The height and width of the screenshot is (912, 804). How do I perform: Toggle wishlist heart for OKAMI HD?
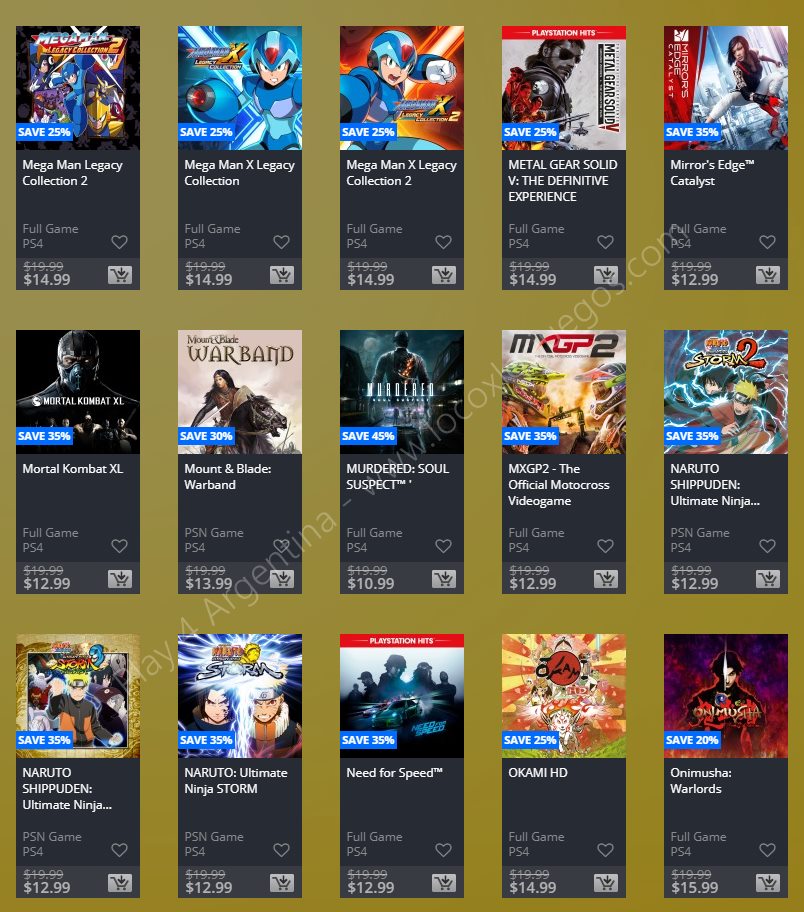(x=606, y=850)
